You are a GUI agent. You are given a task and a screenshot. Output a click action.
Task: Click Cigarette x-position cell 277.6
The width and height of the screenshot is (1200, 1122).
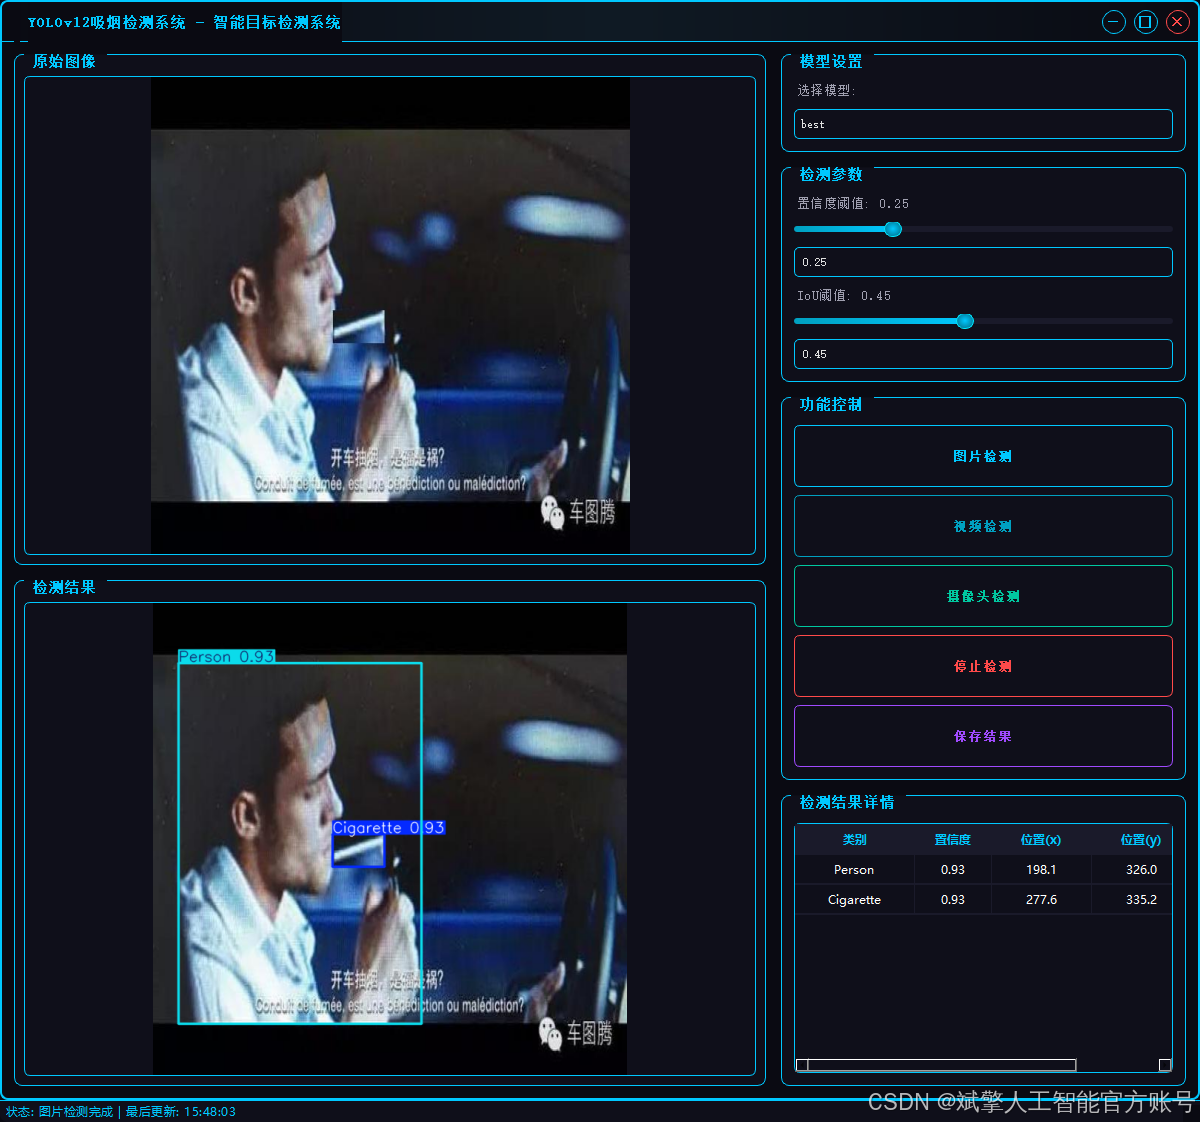[x=1041, y=900]
